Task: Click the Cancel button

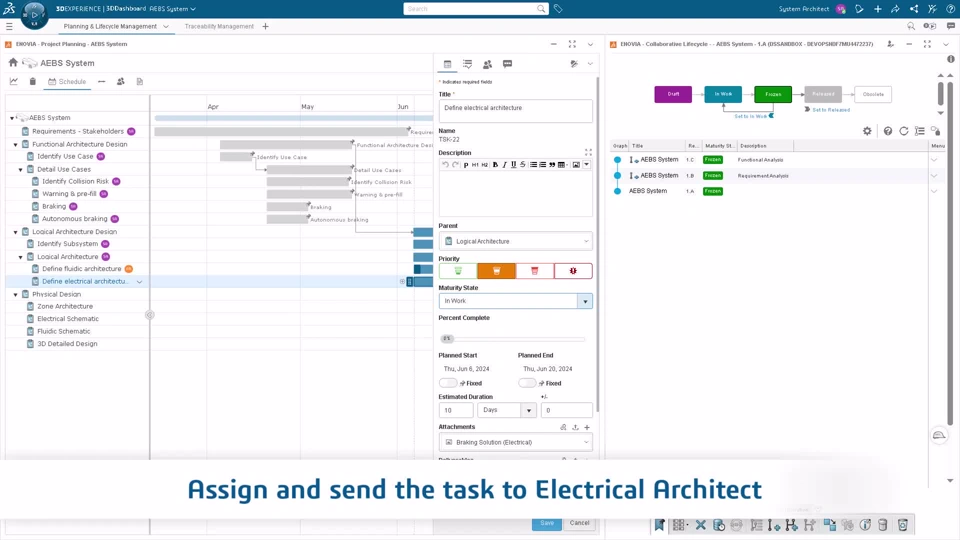Action: click(579, 523)
